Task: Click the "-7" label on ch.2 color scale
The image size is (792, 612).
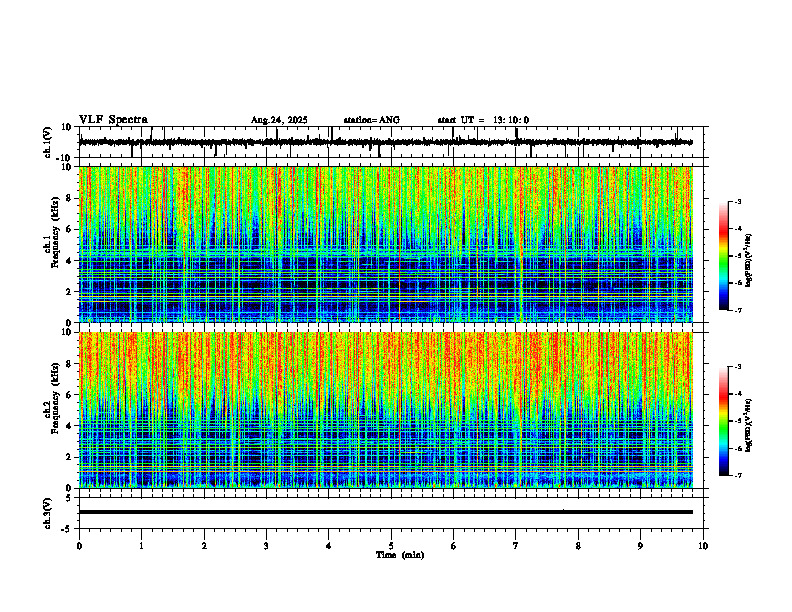Action: [x=738, y=475]
